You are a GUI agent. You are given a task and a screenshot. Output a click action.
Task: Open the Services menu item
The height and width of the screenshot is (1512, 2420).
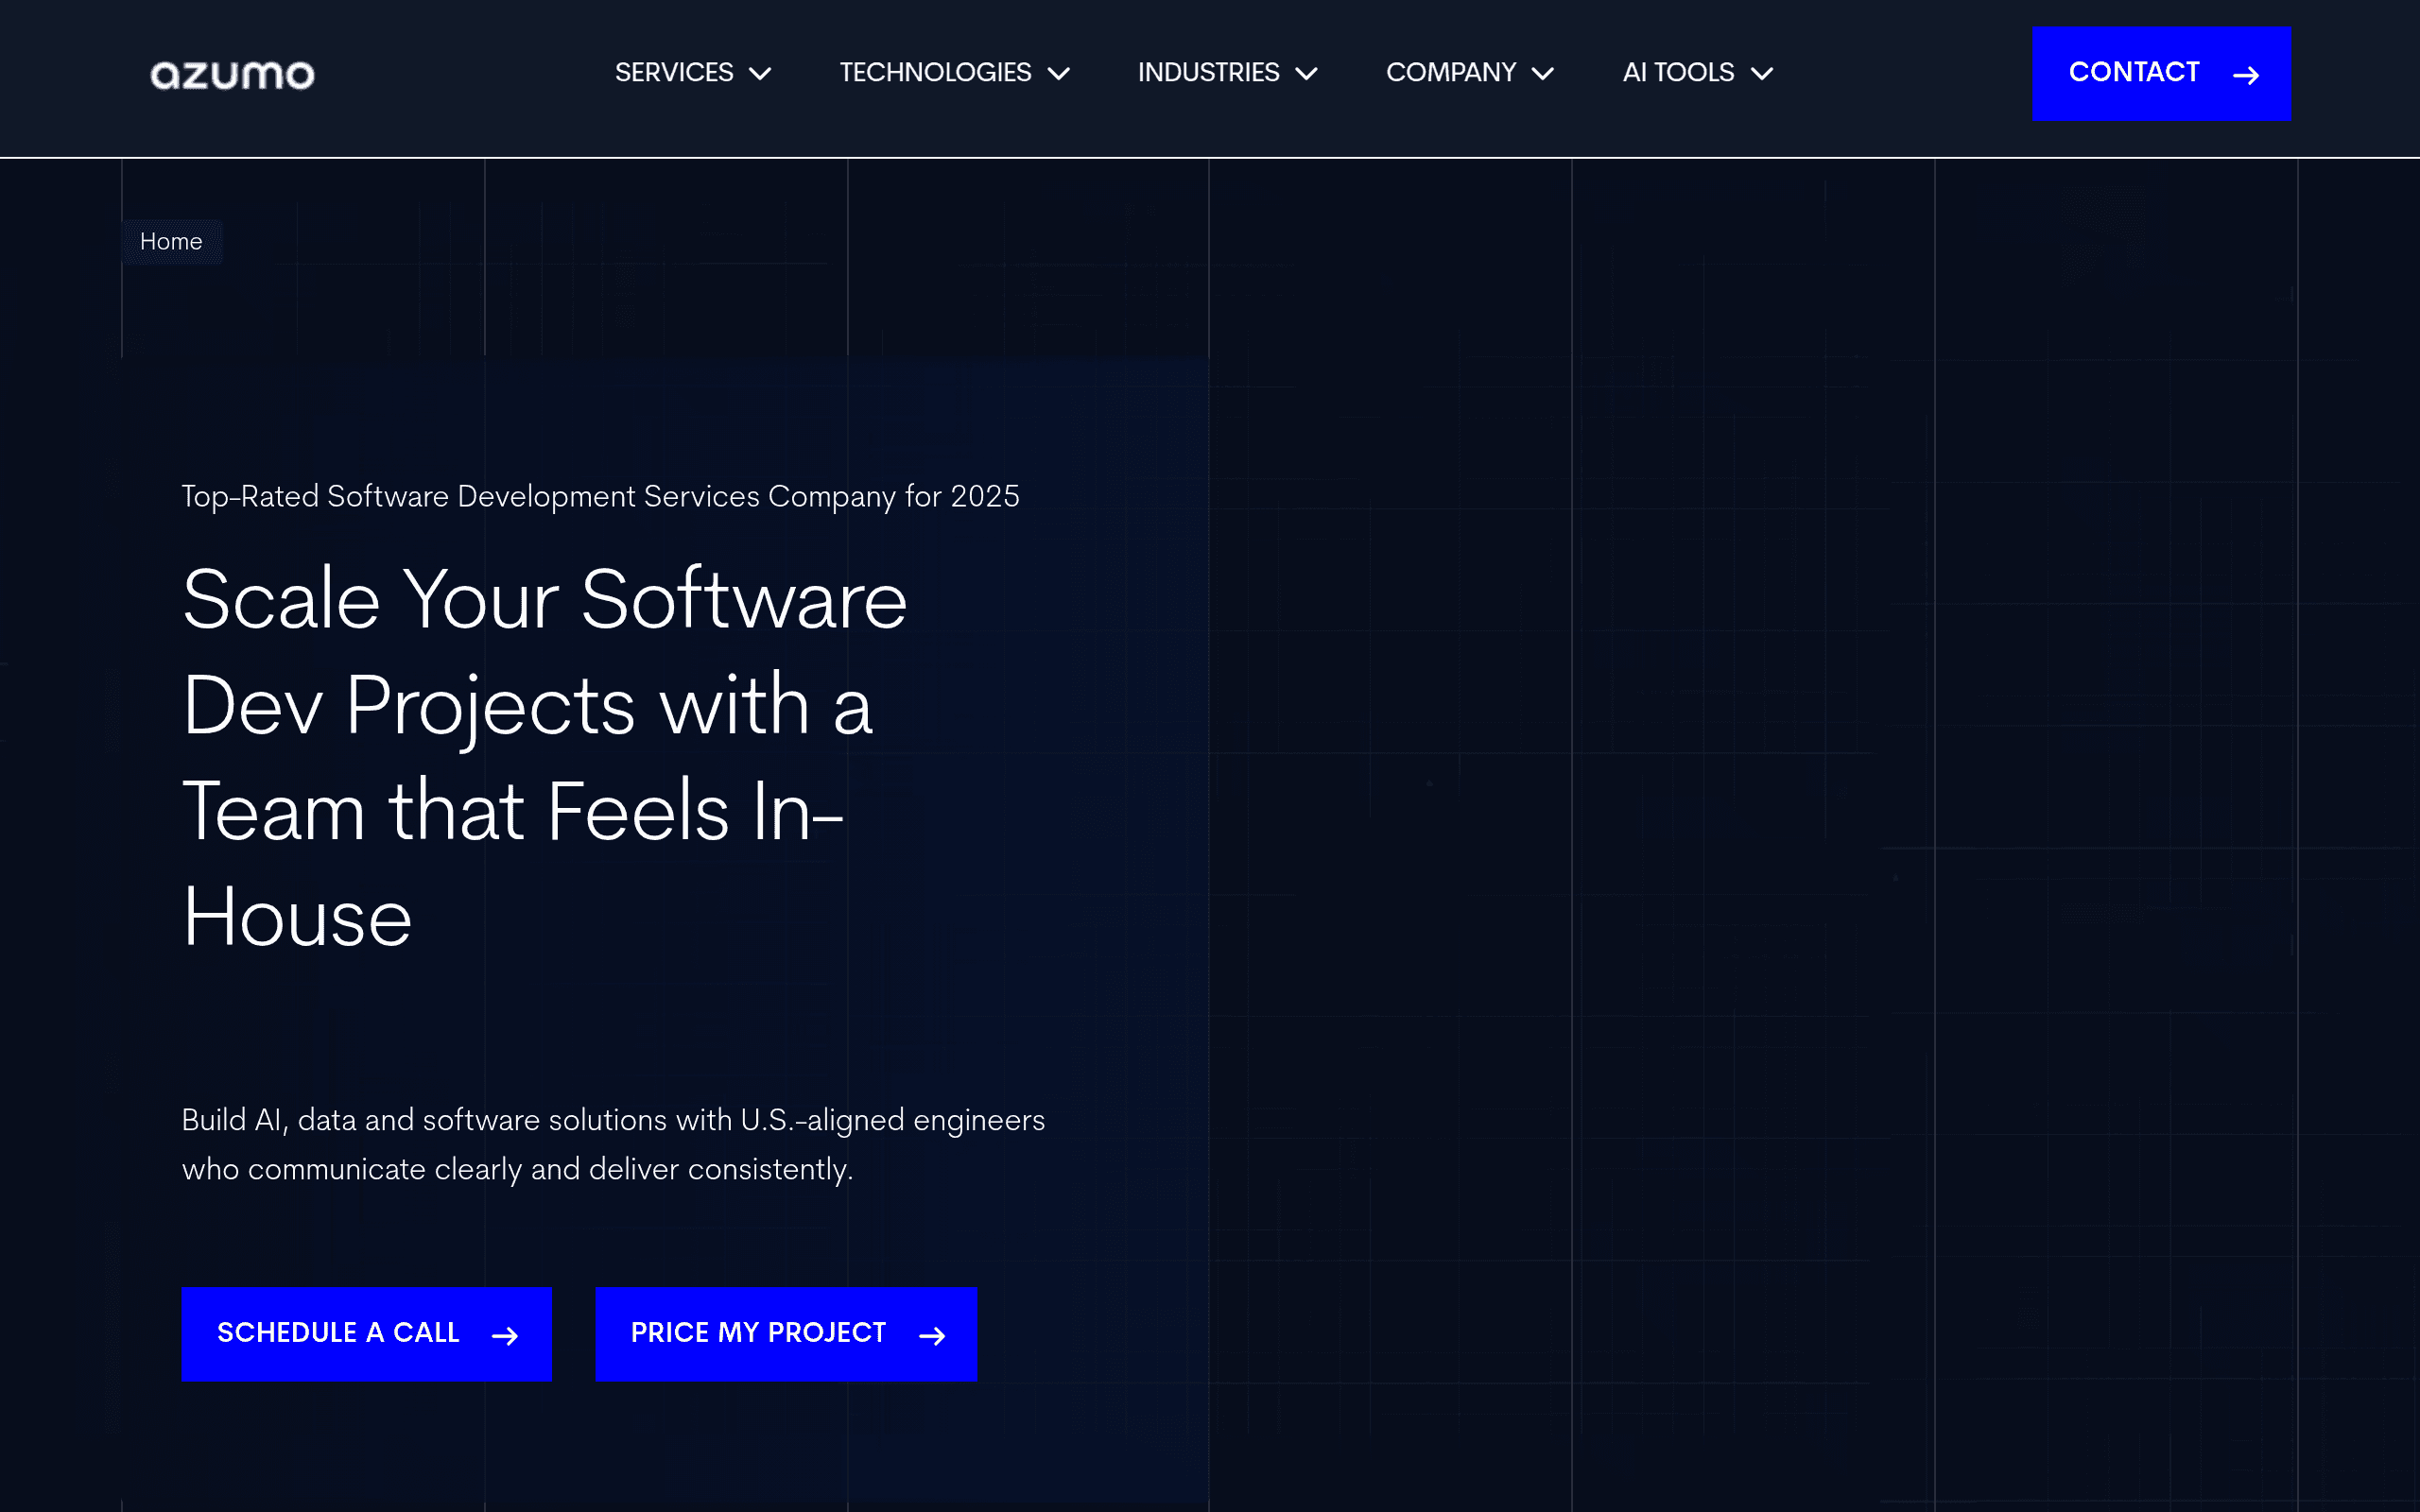click(x=675, y=72)
